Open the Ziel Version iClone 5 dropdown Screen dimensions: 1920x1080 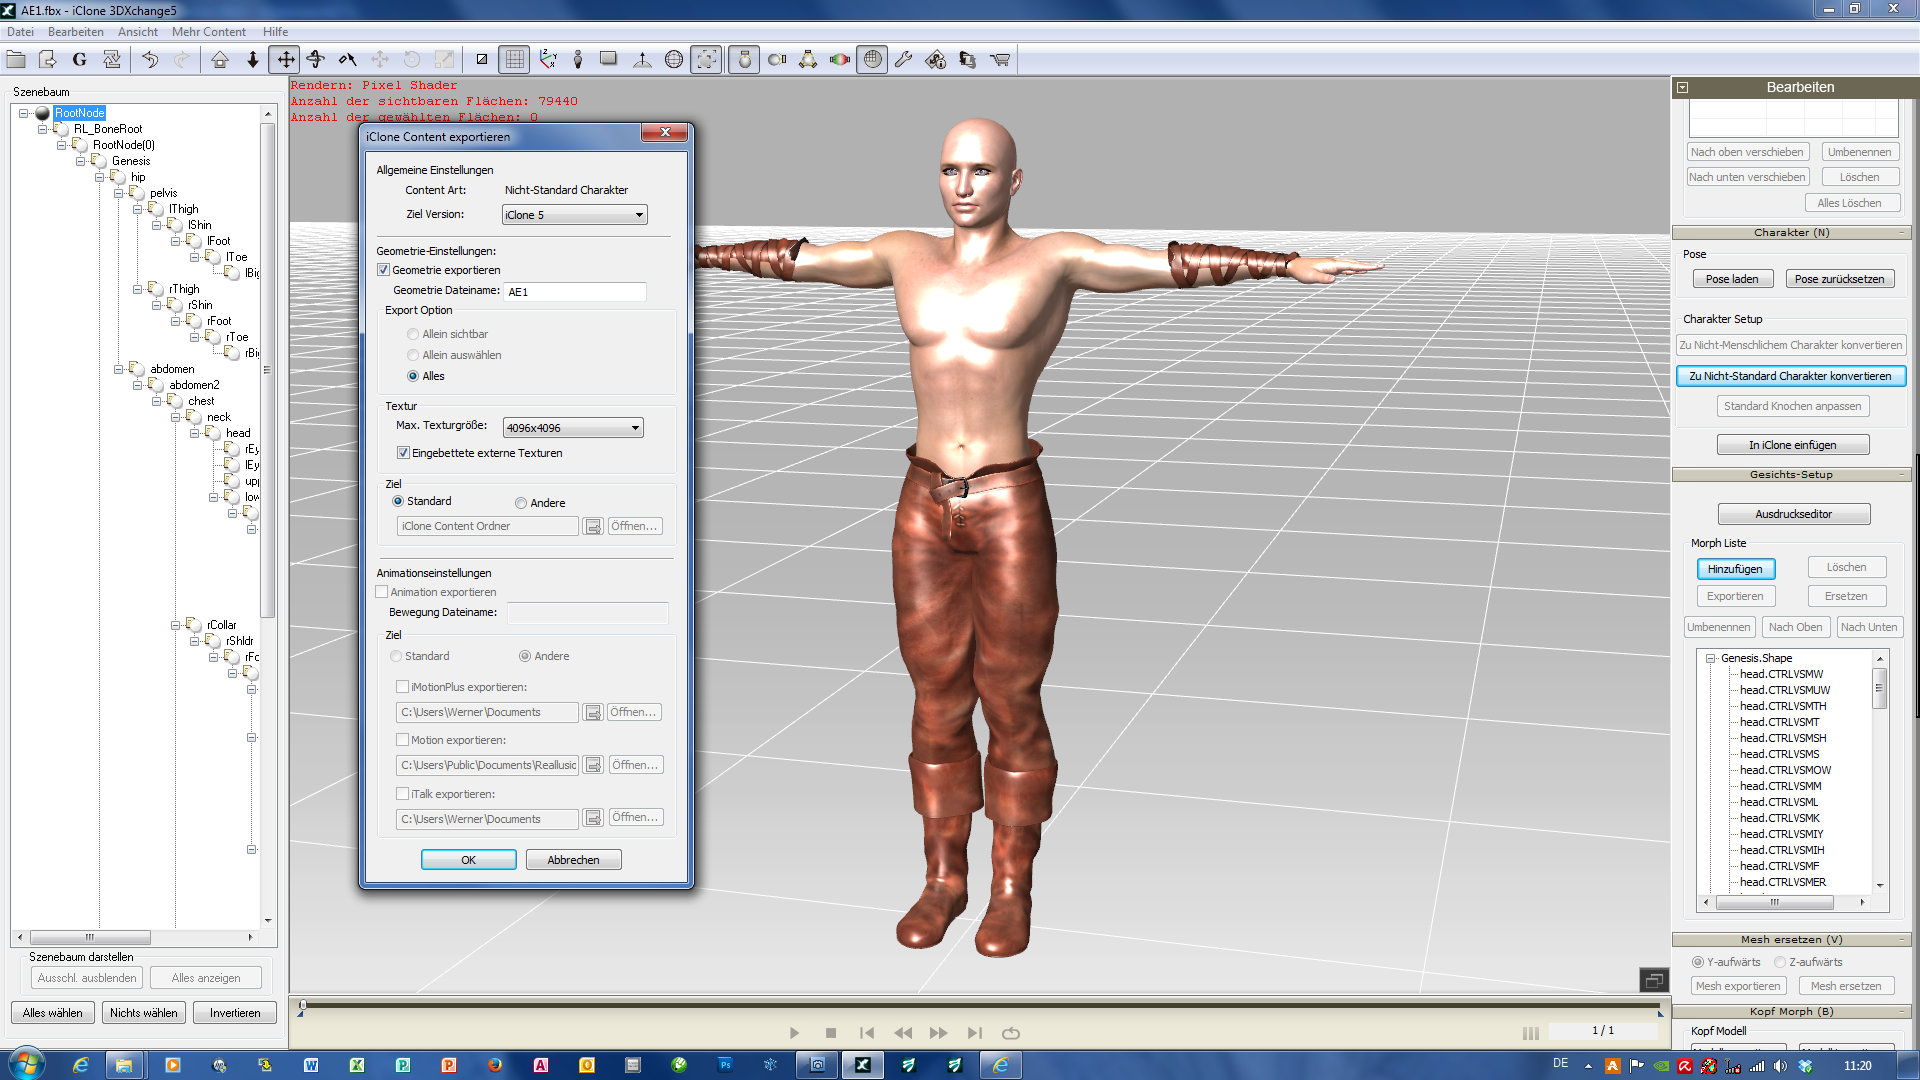(574, 215)
